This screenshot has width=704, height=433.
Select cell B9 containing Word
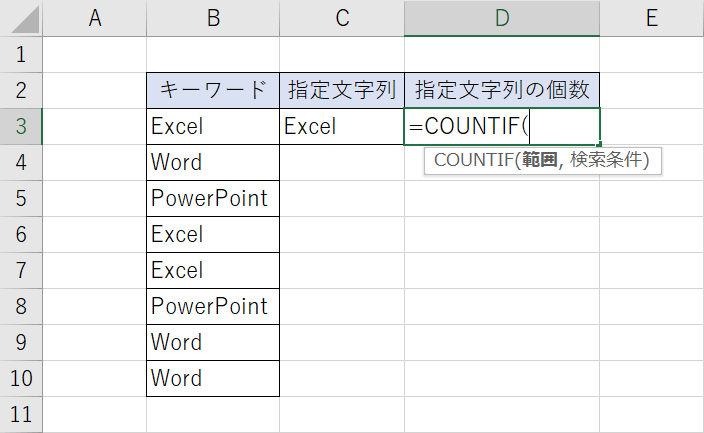click(x=213, y=342)
